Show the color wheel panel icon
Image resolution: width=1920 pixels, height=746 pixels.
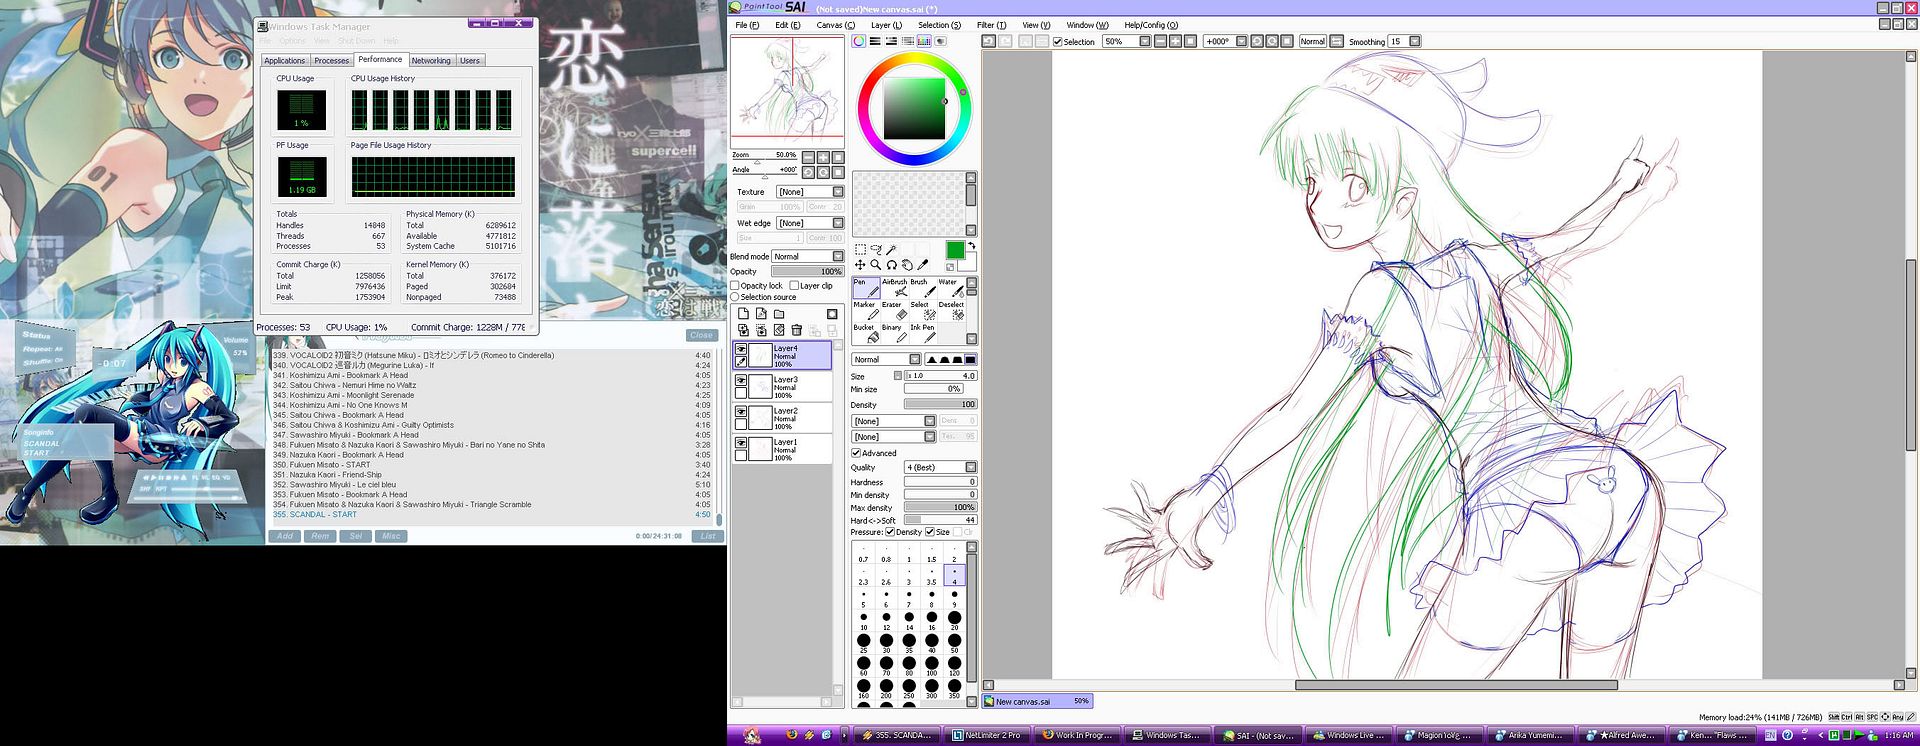859,41
